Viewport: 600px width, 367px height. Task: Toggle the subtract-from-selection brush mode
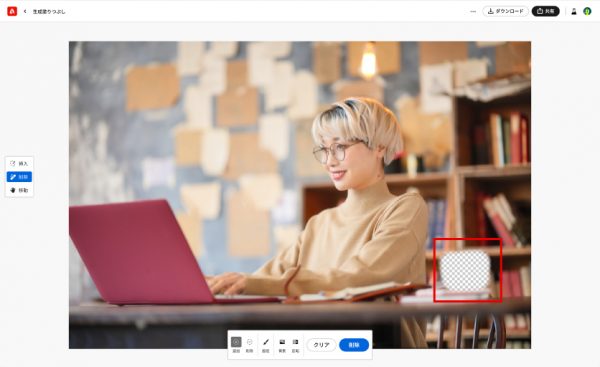pos(249,344)
